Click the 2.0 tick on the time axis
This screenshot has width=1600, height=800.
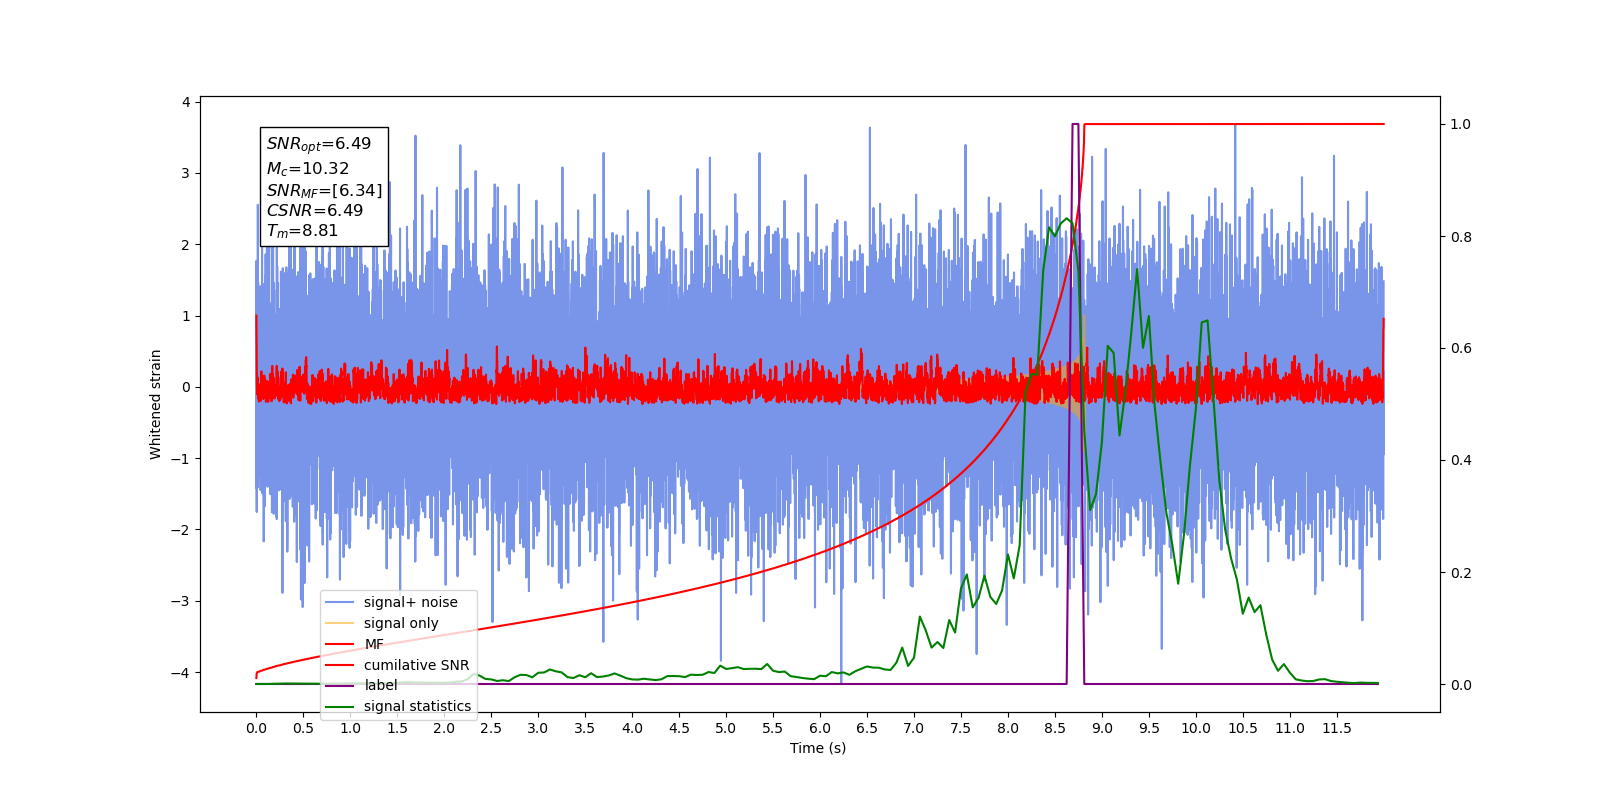click(444, 728)
